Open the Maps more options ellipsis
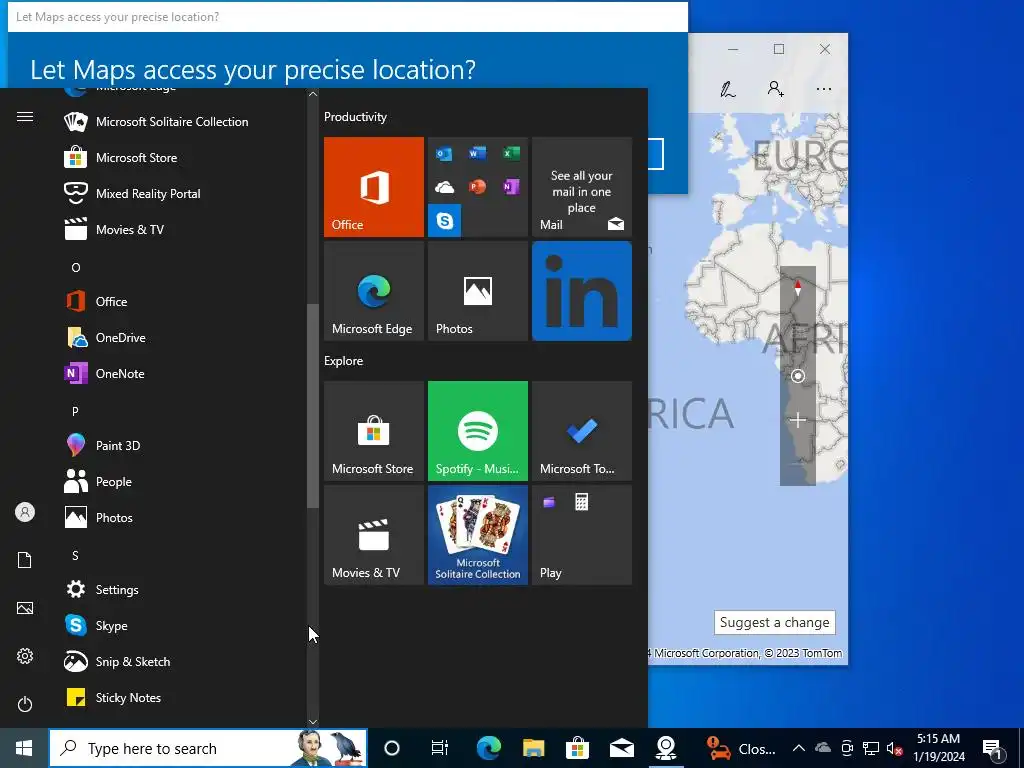Viewport: 1024px width, 768px height. (x=824, y=89)
